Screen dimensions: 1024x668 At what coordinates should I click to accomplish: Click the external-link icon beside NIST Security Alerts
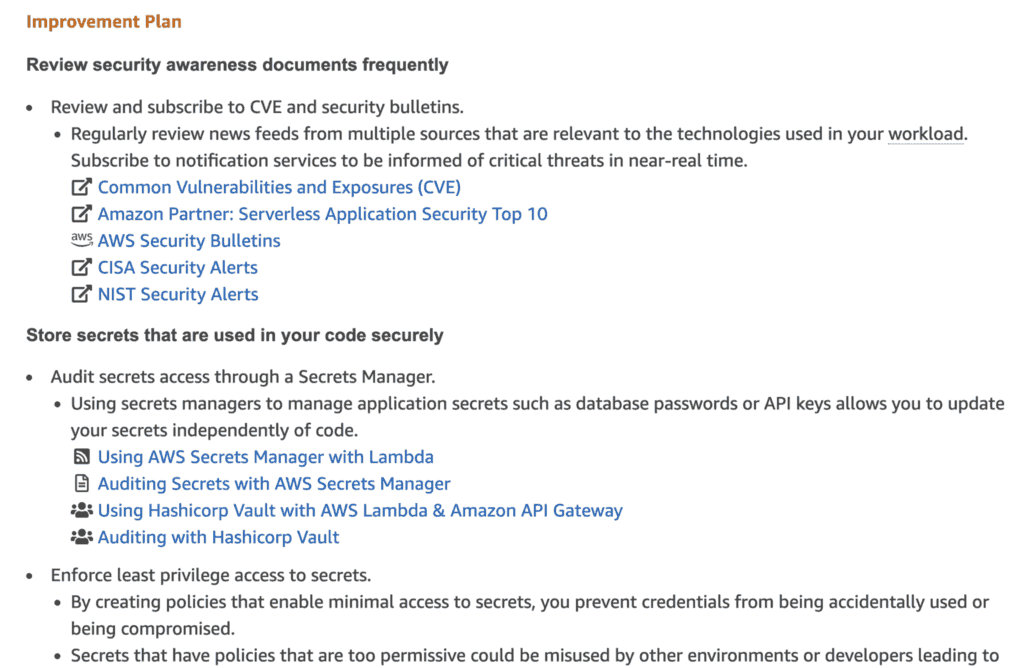82,294
